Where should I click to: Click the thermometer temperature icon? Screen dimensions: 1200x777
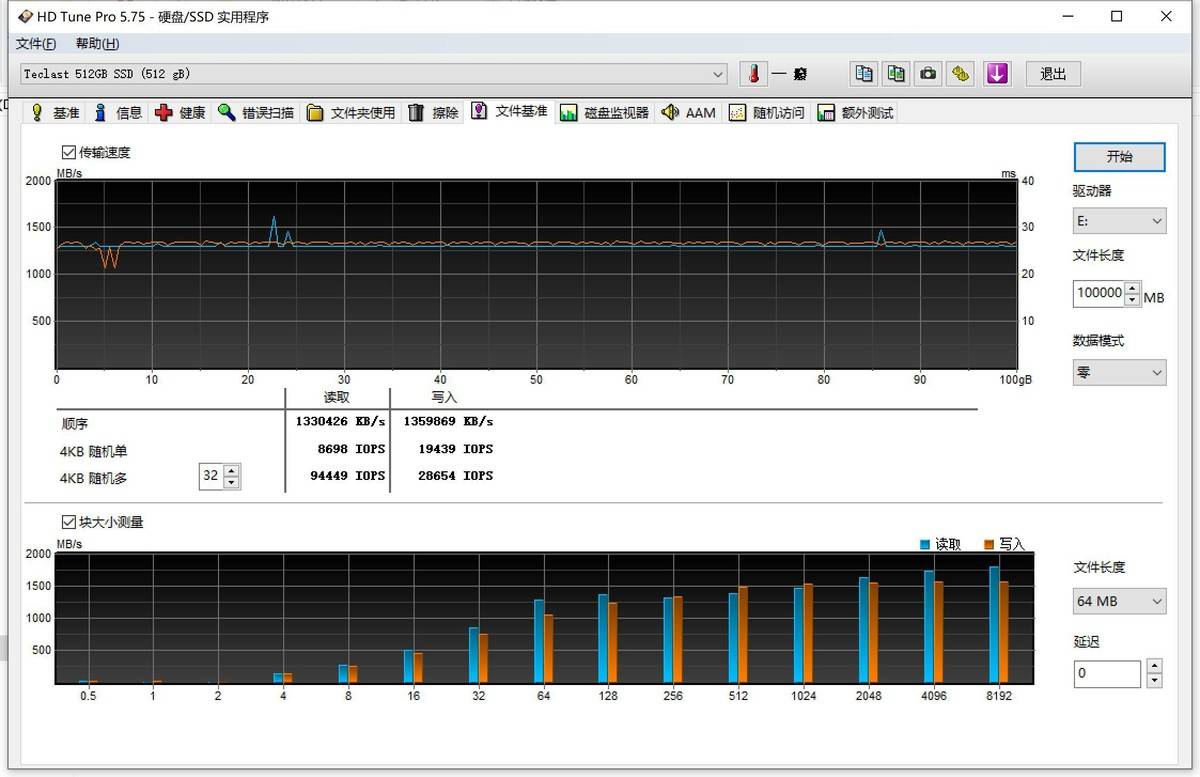(x=754, y=74)
